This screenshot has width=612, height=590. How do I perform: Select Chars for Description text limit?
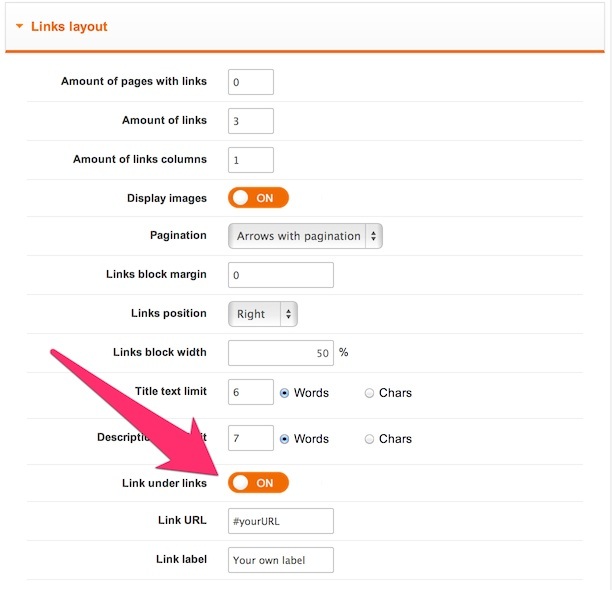pos(370,439)
